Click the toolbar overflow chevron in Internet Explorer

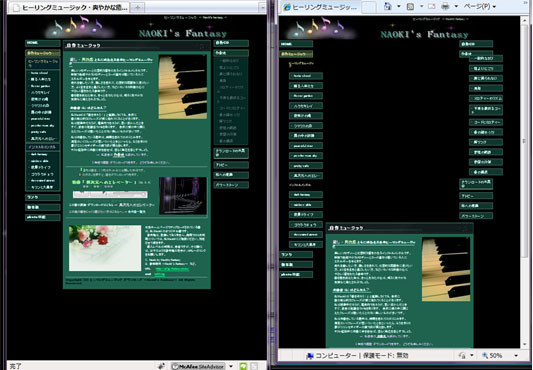[525, 3]
